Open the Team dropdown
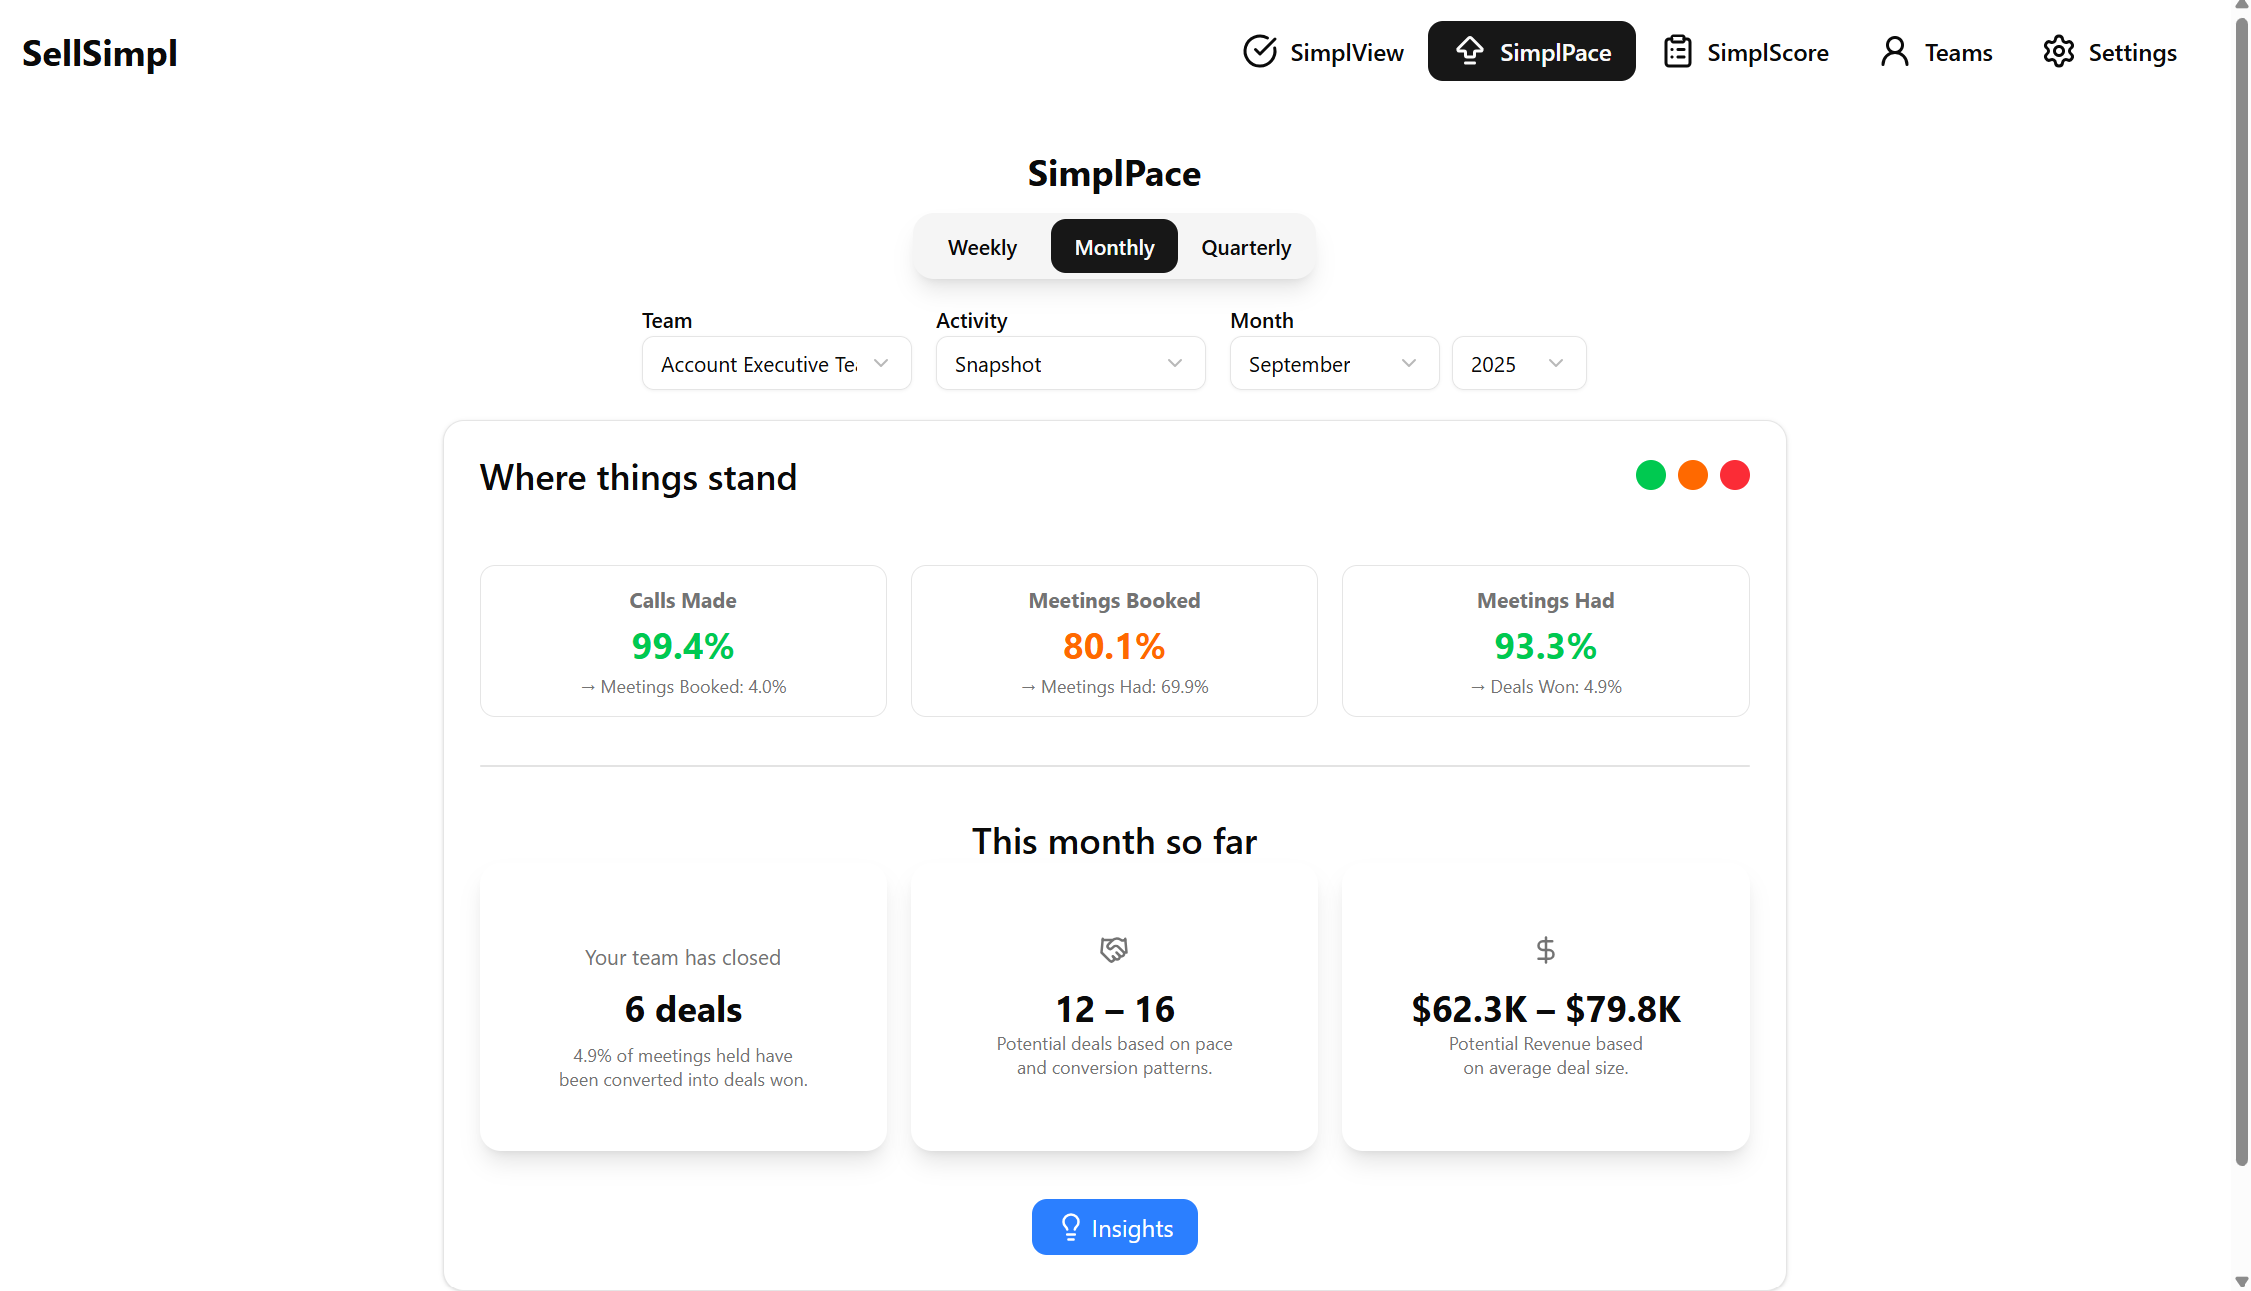This screenshot has height=1291, width=2251. 776,363
